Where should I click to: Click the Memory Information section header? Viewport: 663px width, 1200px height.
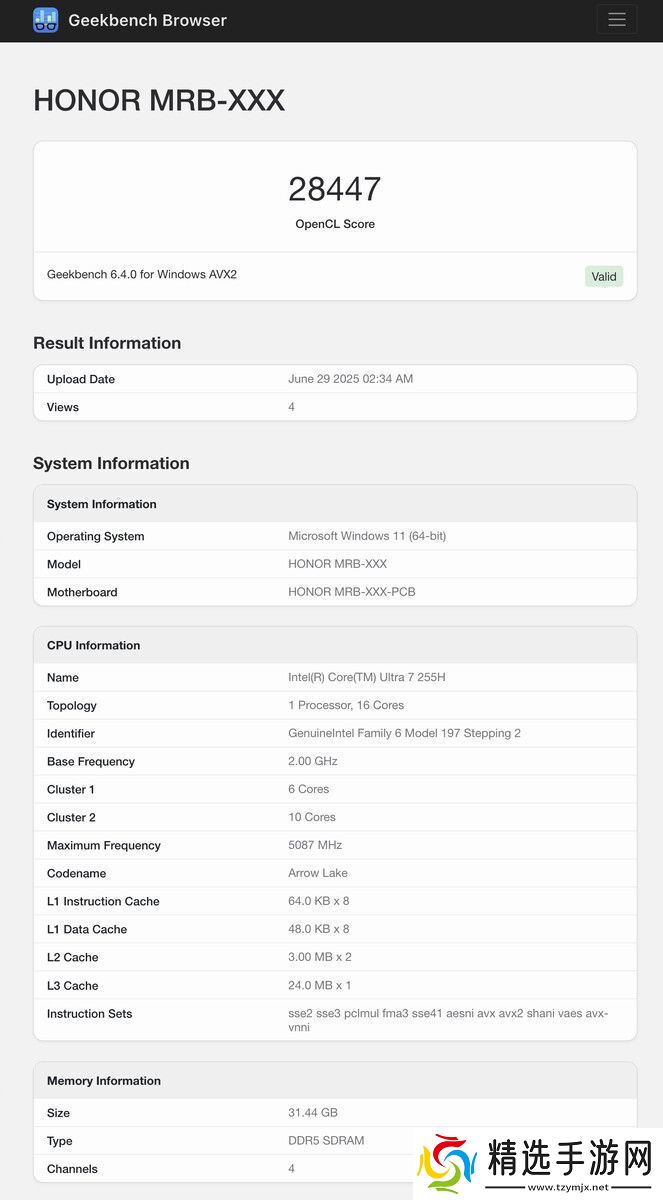(104, 1081)
